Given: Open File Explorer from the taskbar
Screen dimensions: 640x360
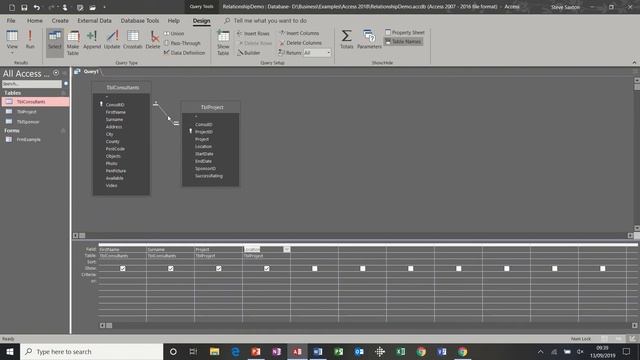Looking at the screenshot, I should (214, 351).
